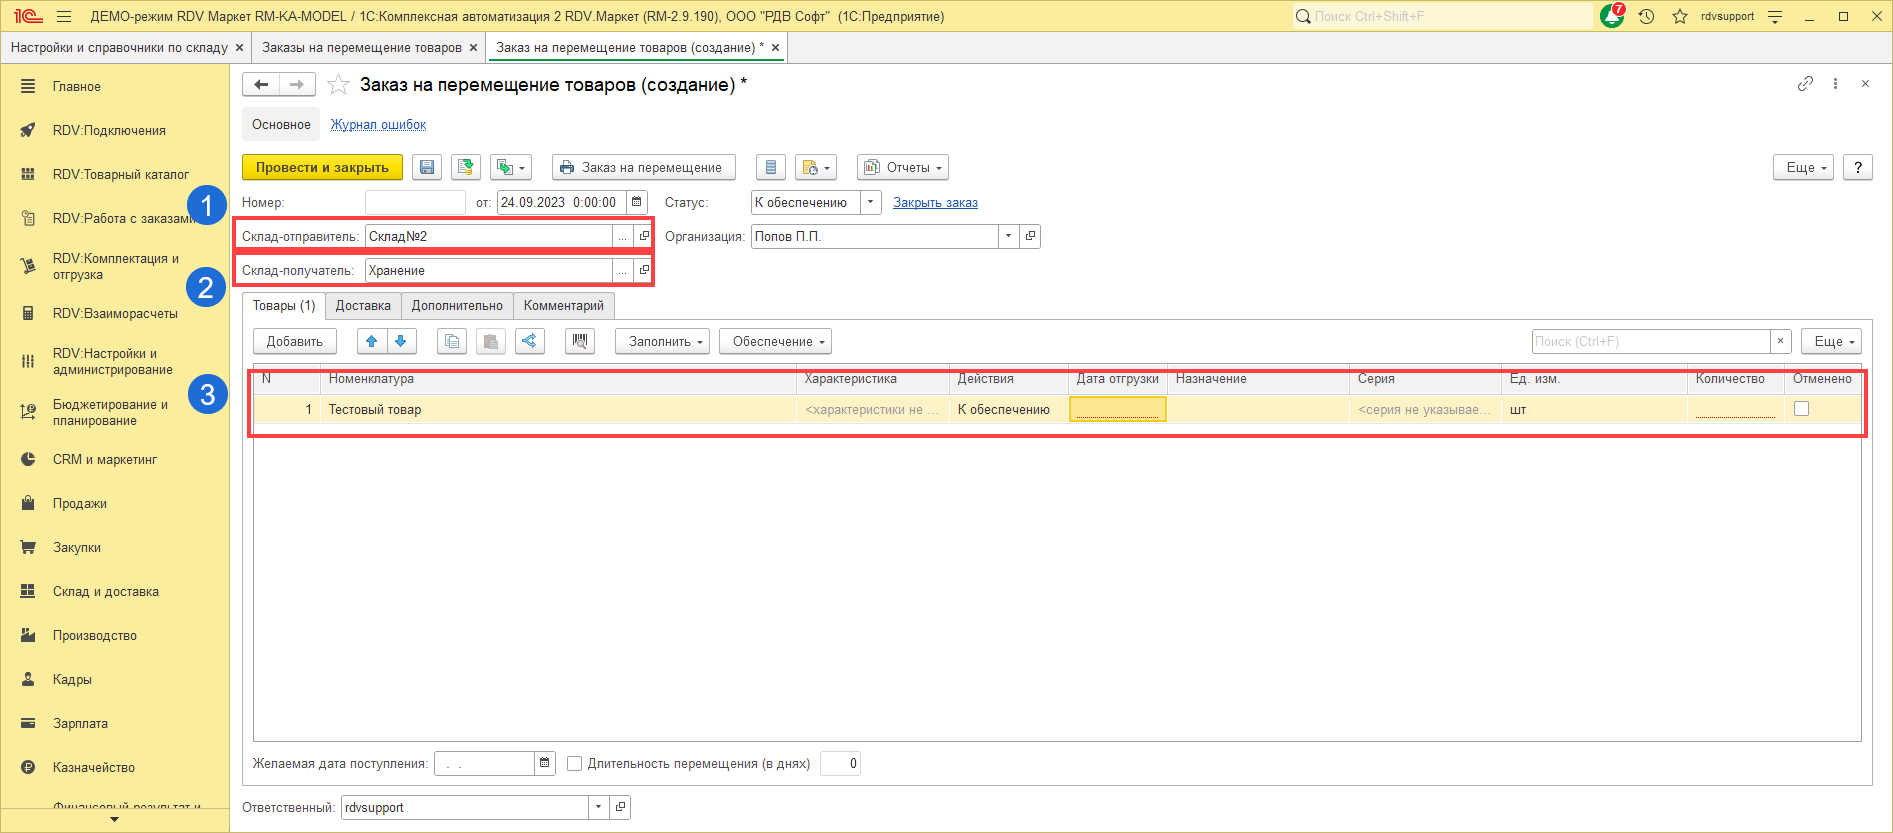Click the barcode scanner icon in goods toolbar

click(x=579, y=342)
